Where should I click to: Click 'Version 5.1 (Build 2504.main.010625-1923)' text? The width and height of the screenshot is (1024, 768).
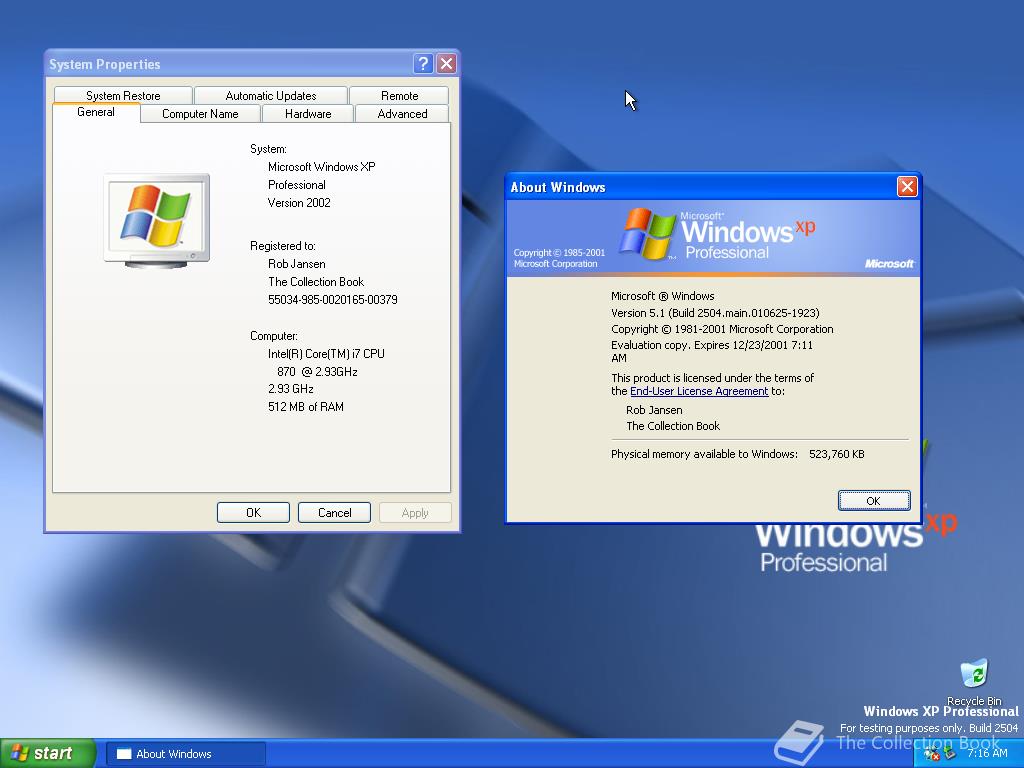point(715,313)
